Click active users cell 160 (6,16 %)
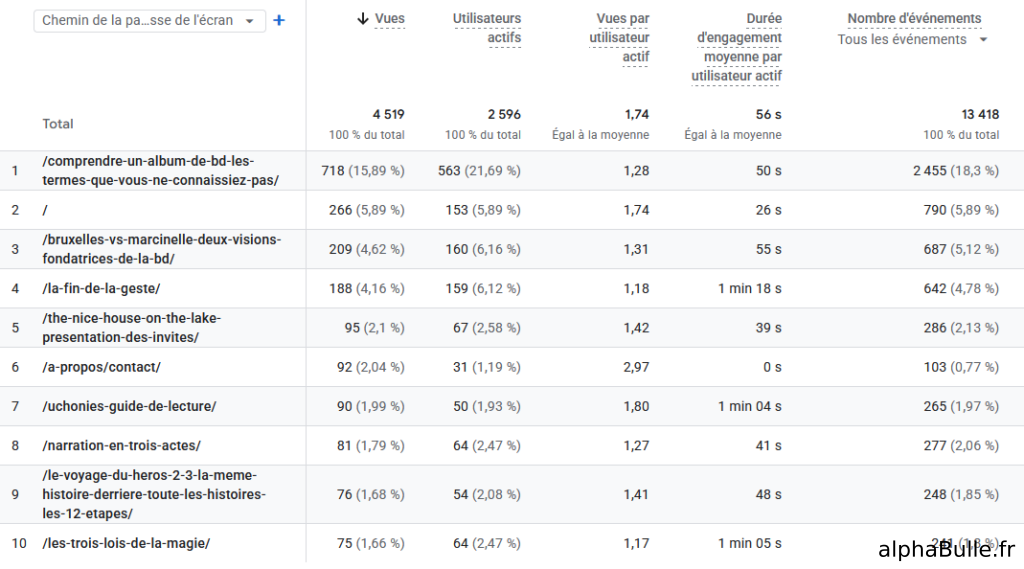 483,250
